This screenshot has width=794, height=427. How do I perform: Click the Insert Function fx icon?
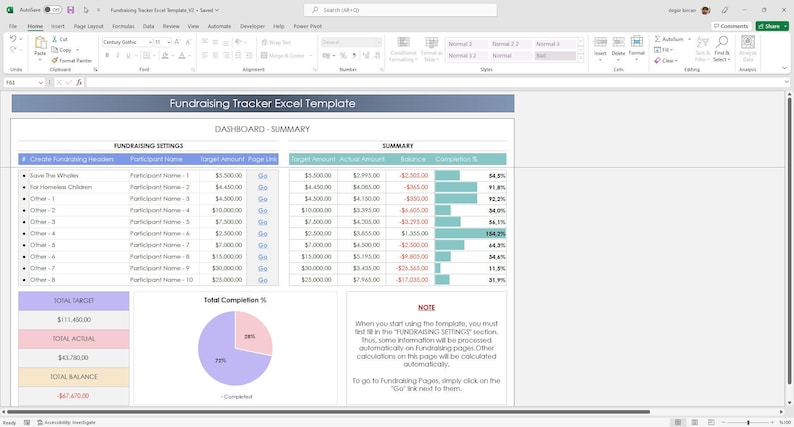click(79, 82)
